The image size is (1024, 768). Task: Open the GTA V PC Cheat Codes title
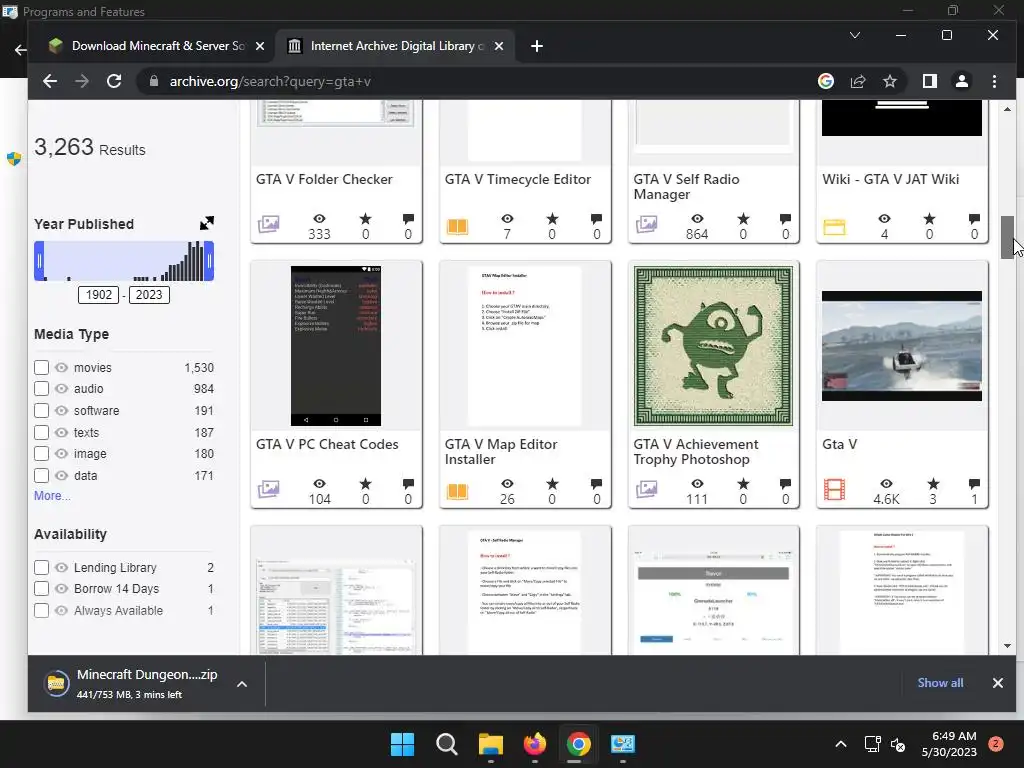[x=327, y=444]
